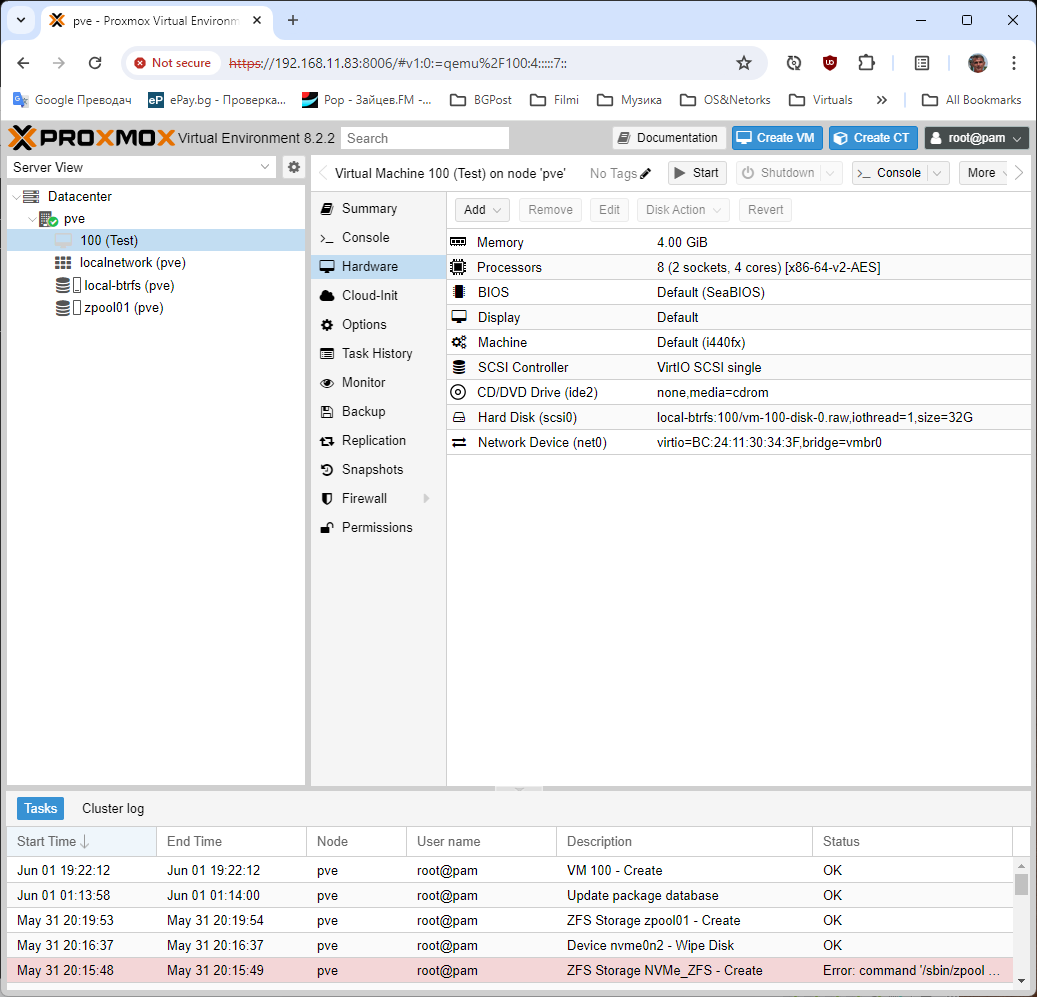Image resolution: width=1037 pixels, height=997 pixels.
Task: Start the virtual machine
Action: click(697, 173)
